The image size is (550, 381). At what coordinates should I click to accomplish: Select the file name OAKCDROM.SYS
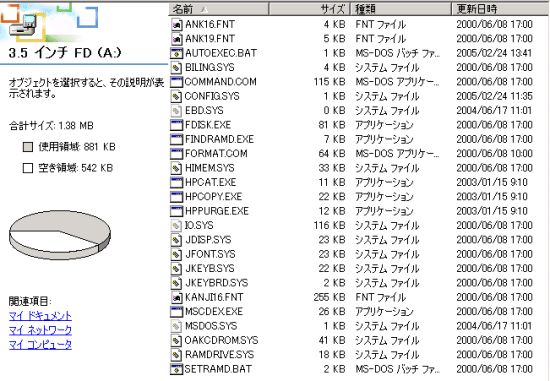(x=221, y=341)
